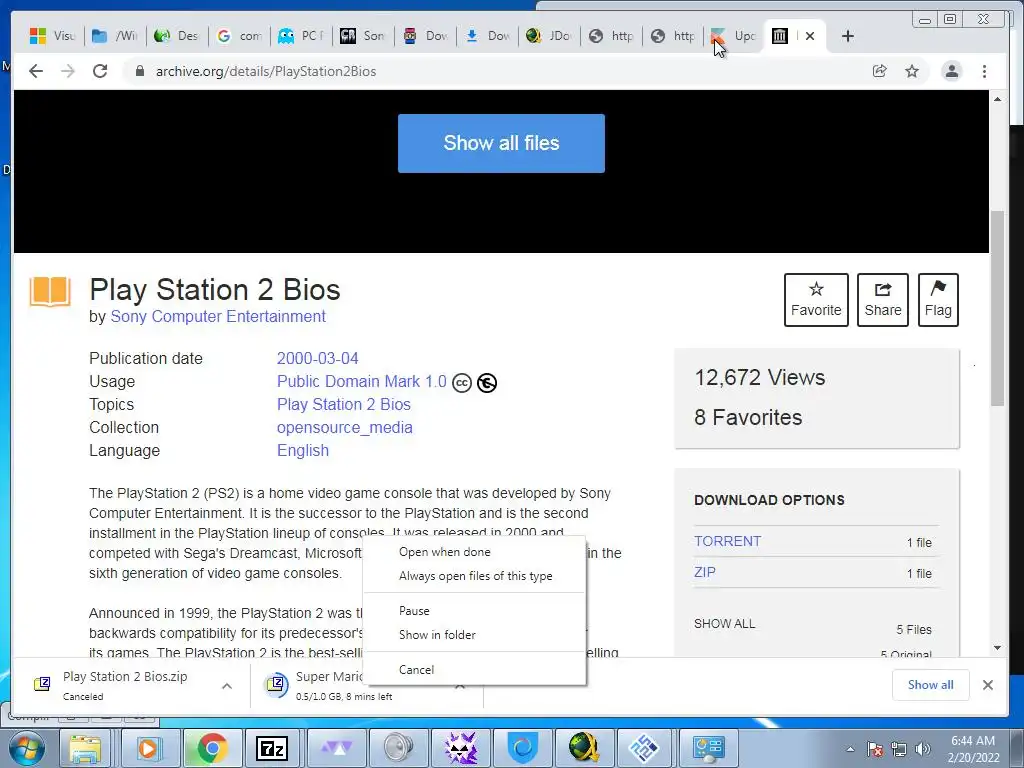Go back to the previous page
Screen dimensions: 1024x768
tap(36, 71)
